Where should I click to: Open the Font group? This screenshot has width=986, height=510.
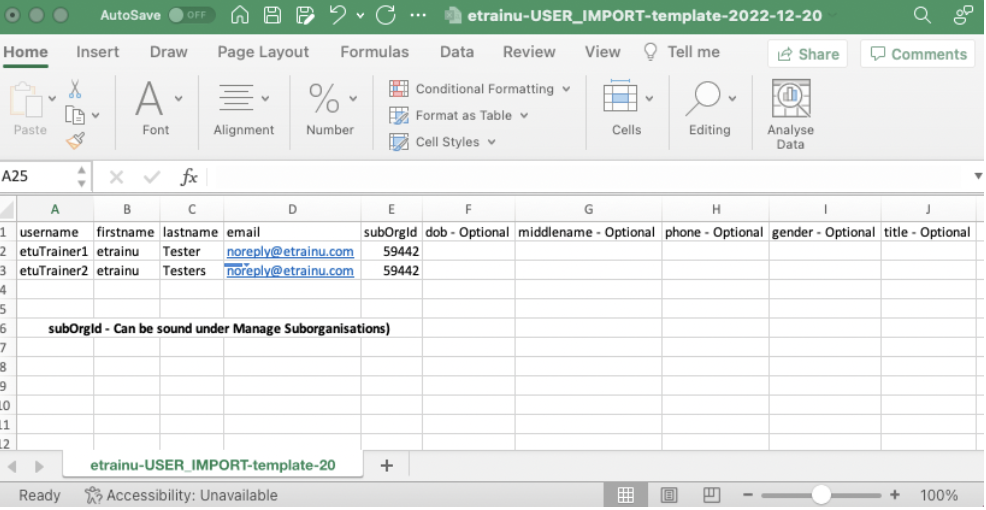(x=156, y=108)
